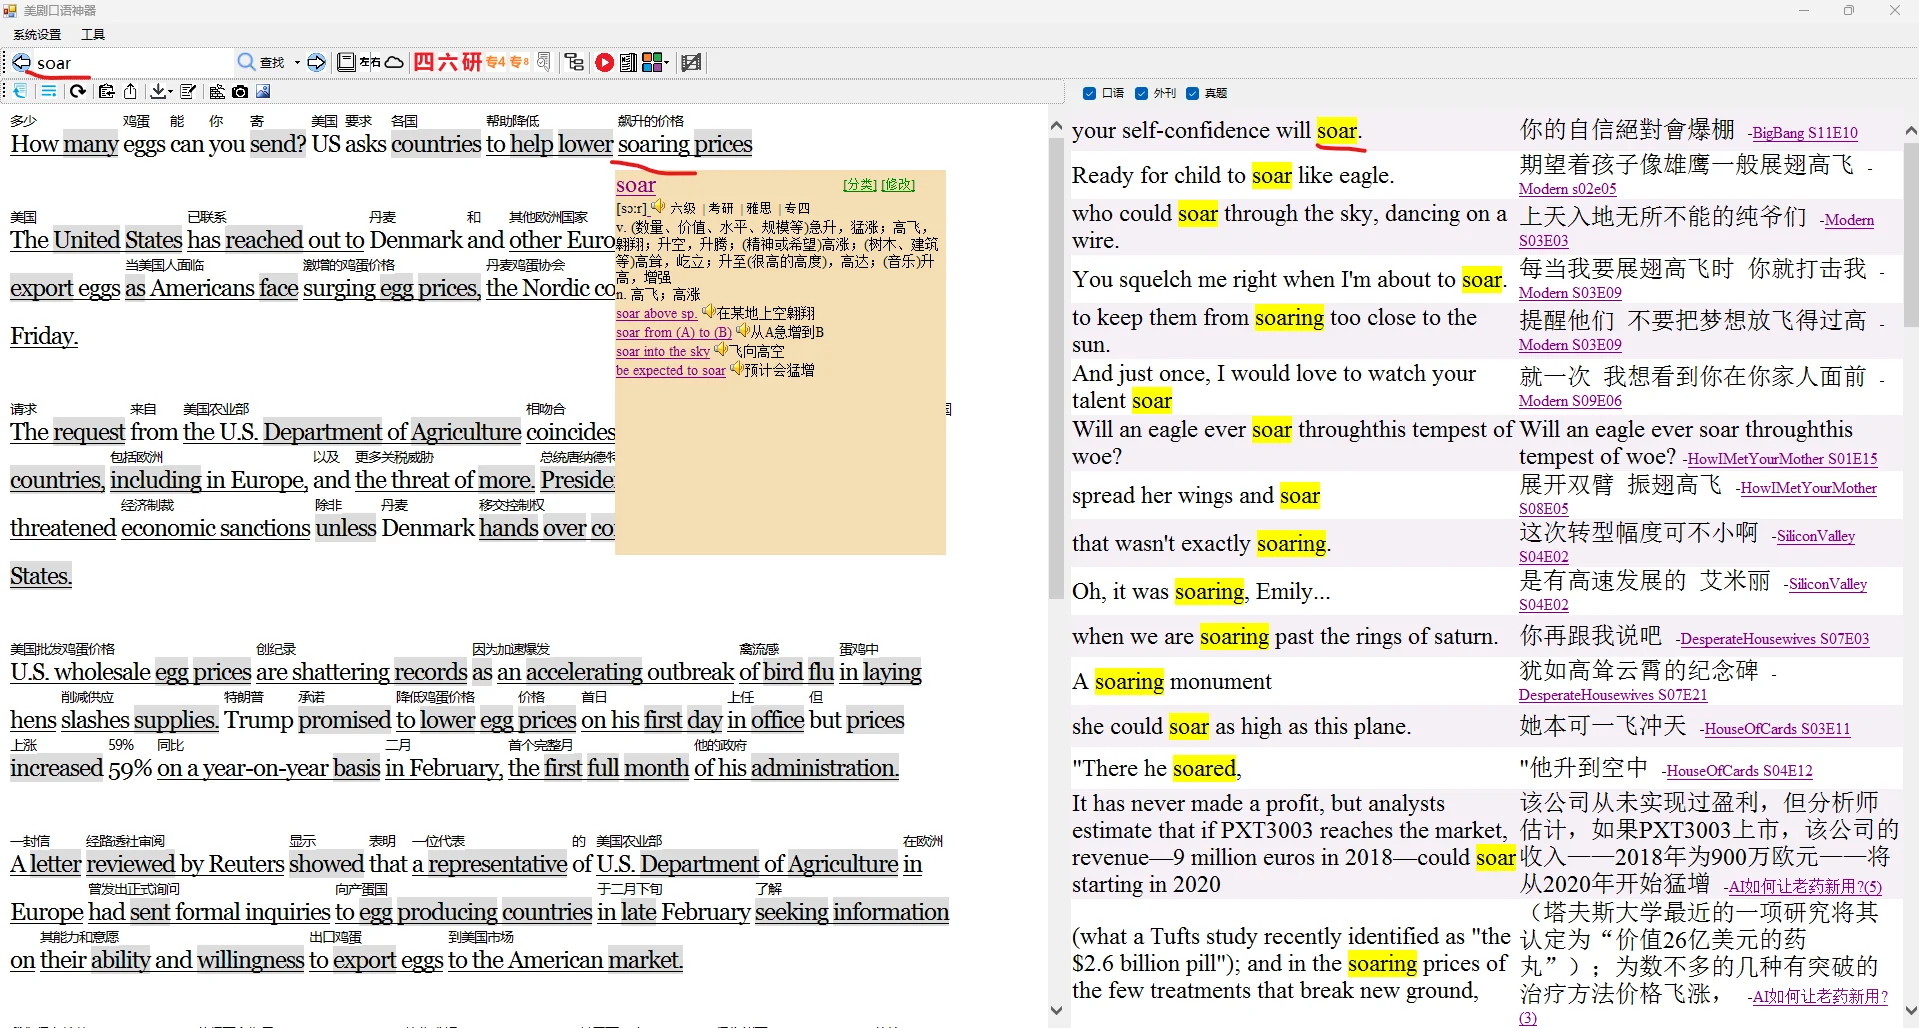Click the examples pane scroll up arrow

pos(1911,130)
